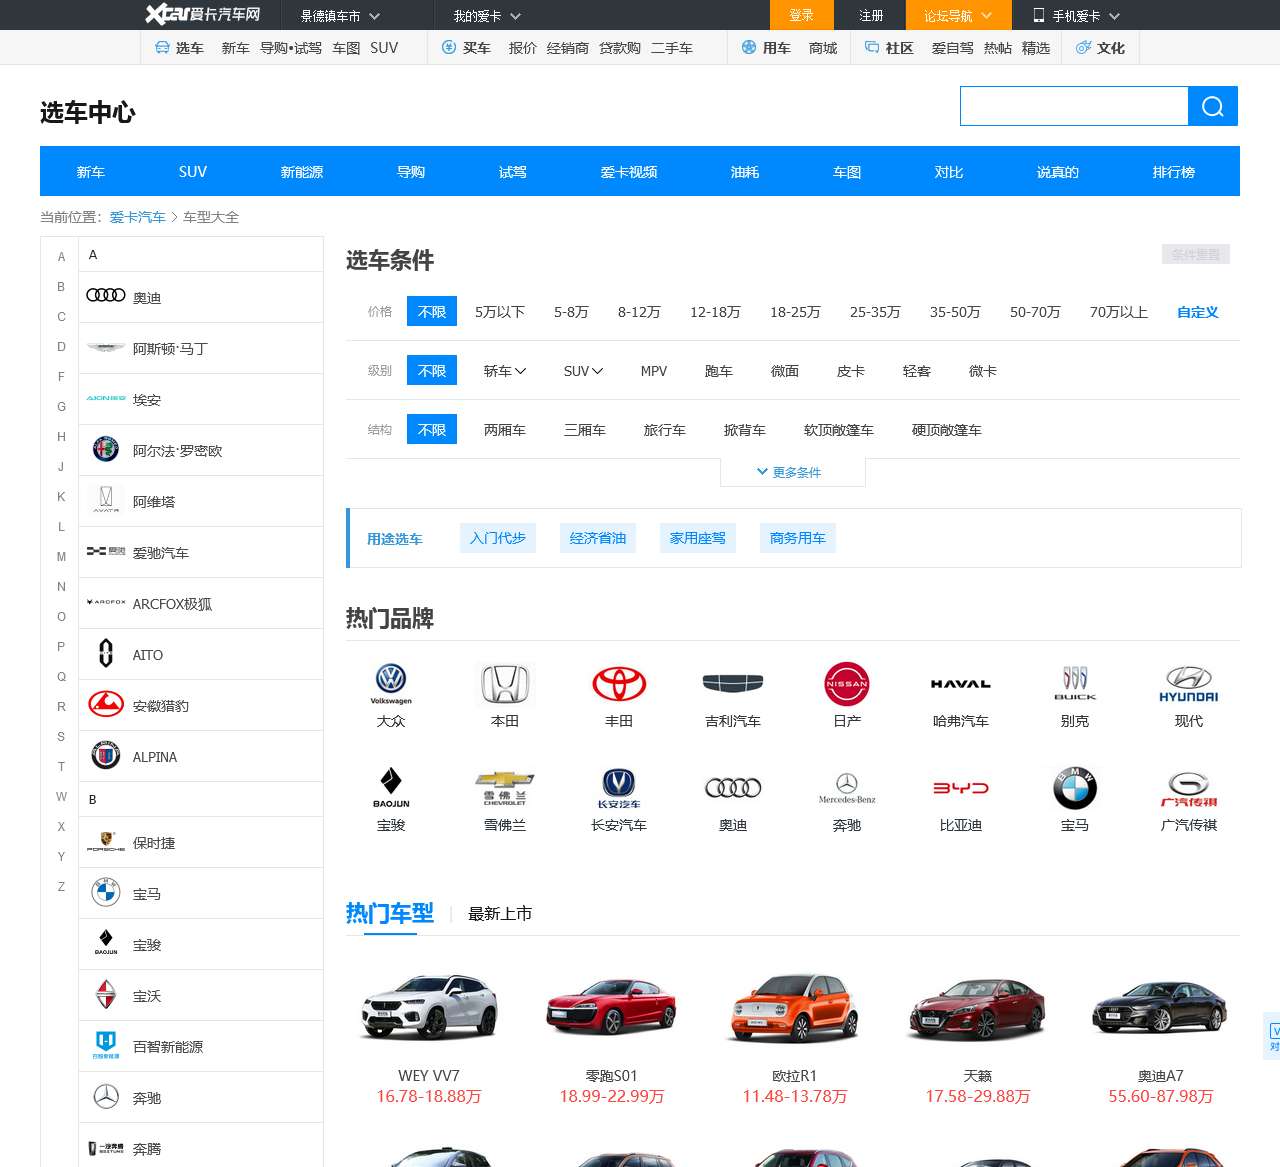Open the Buick brand logo
Screen dimensions: 1280x1167
coord(1075,684)
